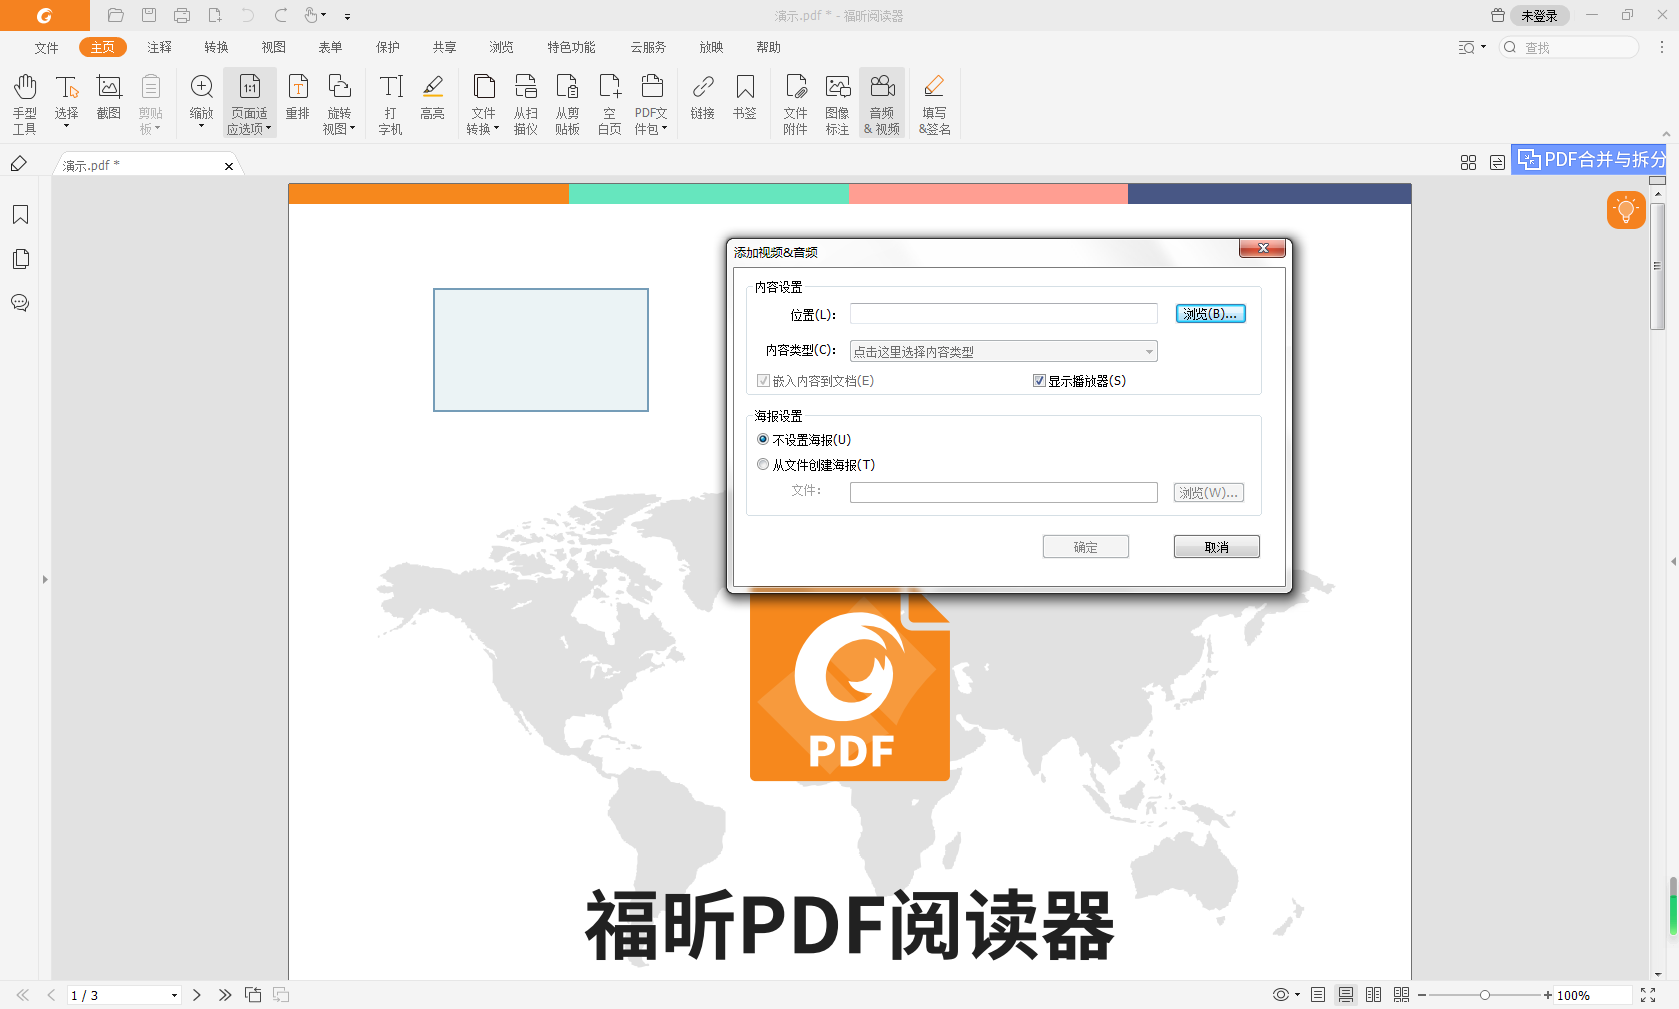Select the 不设置海报(U) radio button
Viewport: 1679px width, 1009px height.
pyautogui.click(x=763, y=440)
